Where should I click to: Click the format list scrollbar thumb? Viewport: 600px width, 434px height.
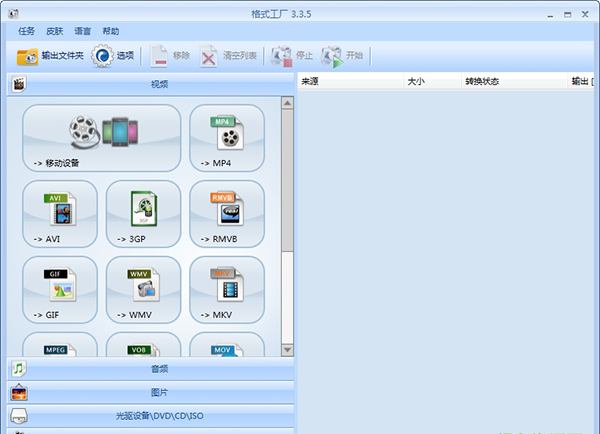(x=287, y=180)
